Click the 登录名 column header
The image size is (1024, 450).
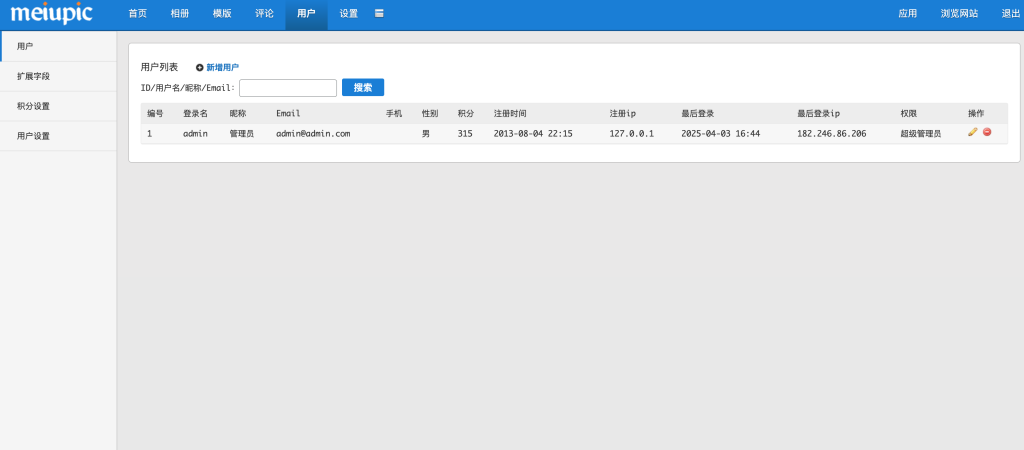195,114
